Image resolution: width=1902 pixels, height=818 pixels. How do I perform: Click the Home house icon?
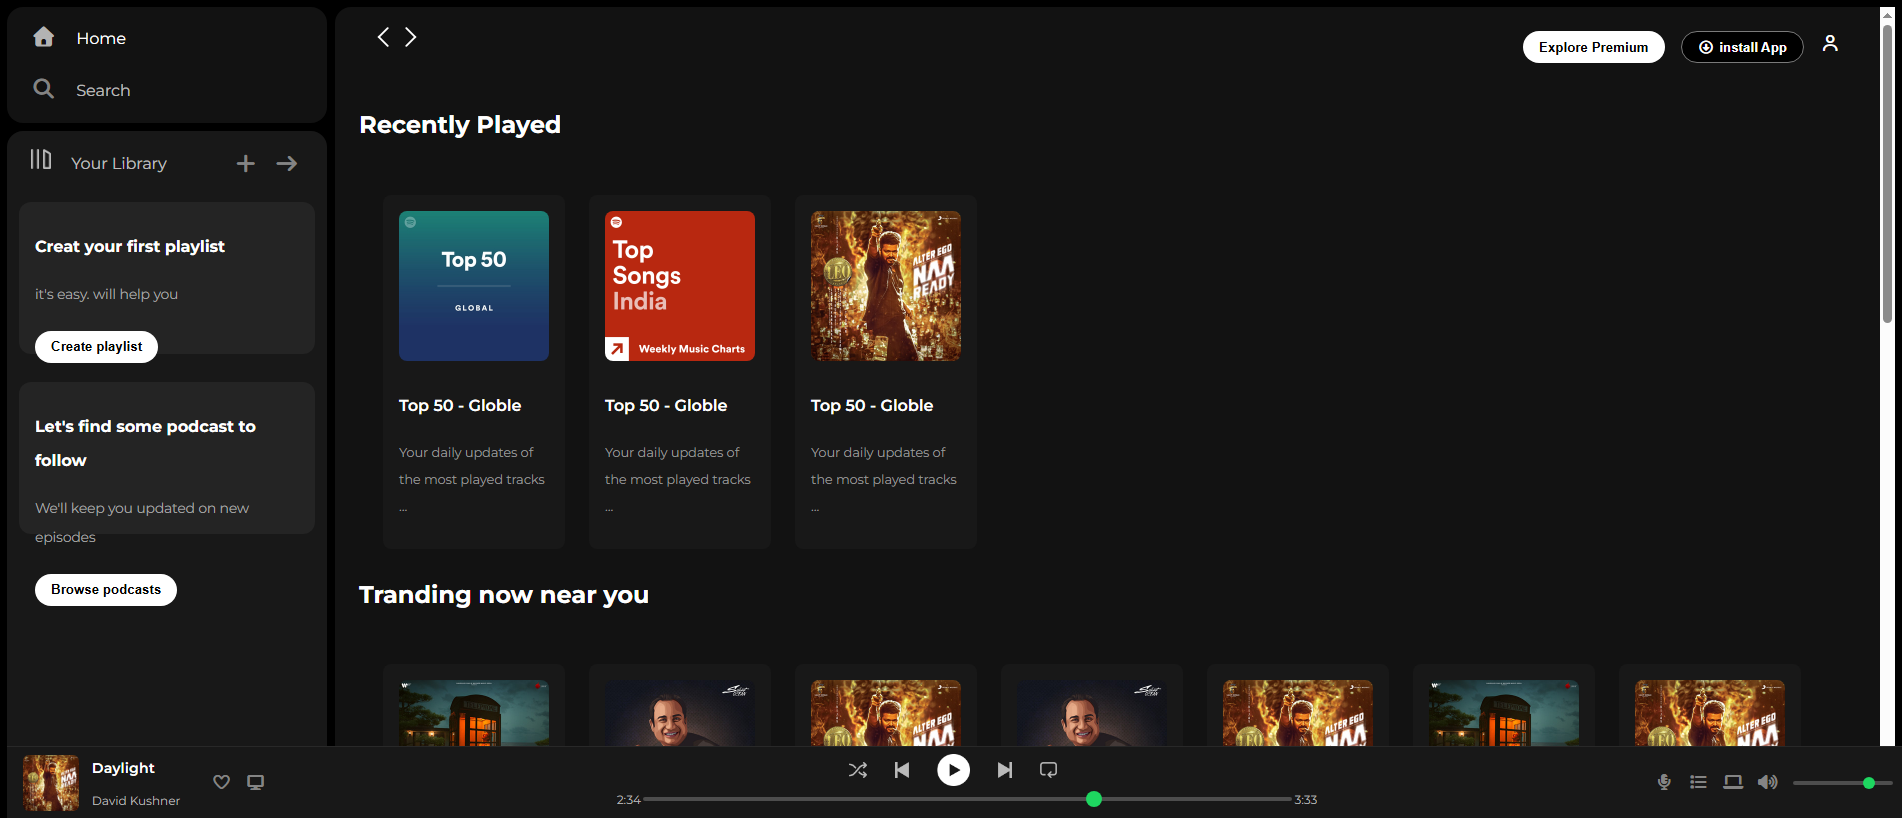coord(43,37)
